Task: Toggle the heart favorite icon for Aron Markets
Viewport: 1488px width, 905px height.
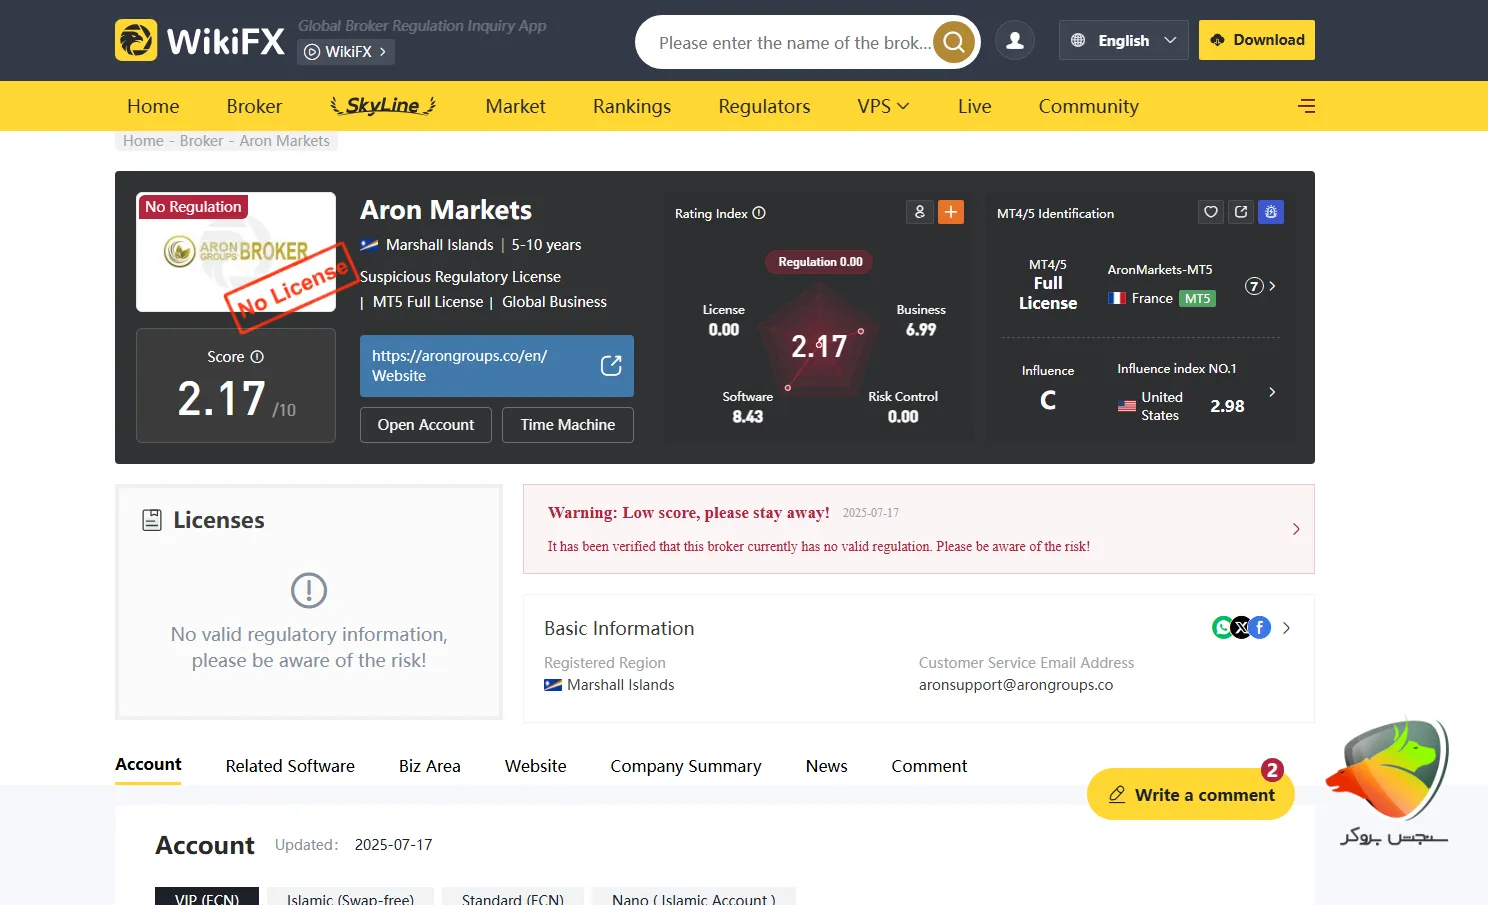Action: tap(1211, 212)
